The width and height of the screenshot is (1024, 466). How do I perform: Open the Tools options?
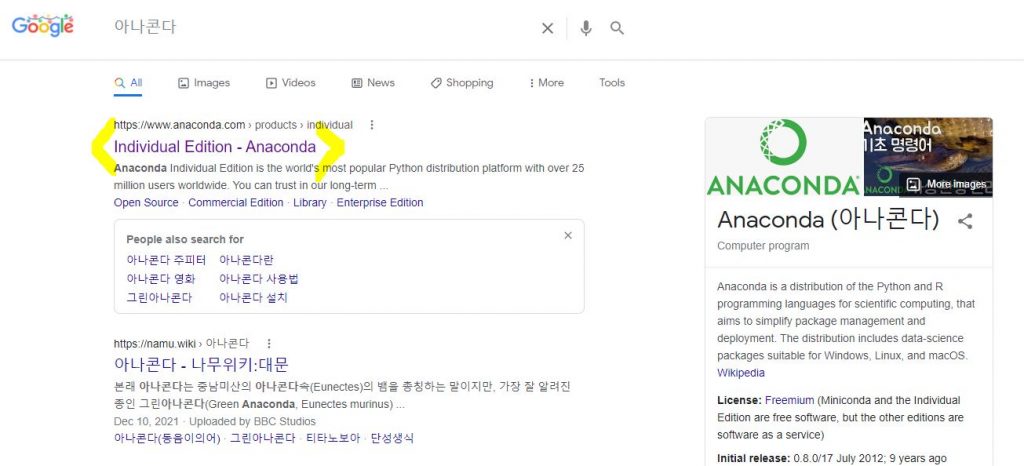tap(612, 83)
